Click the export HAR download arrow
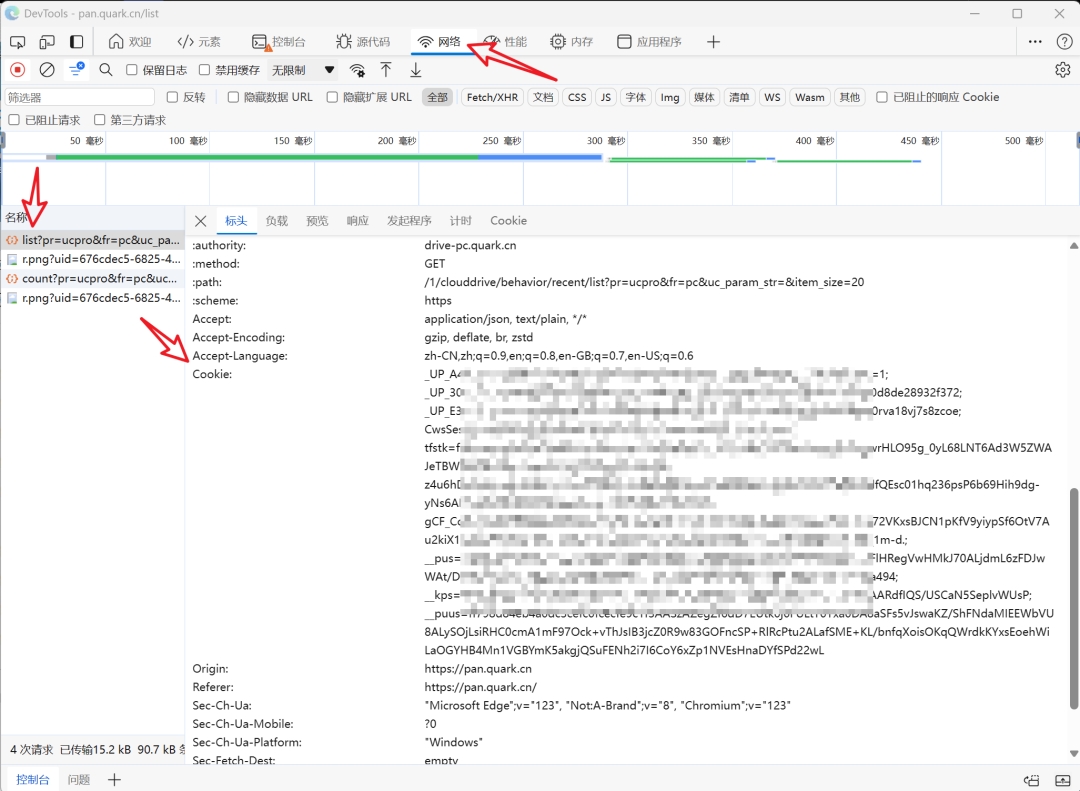Screen dimensions: 1080x791 [416, 70]
